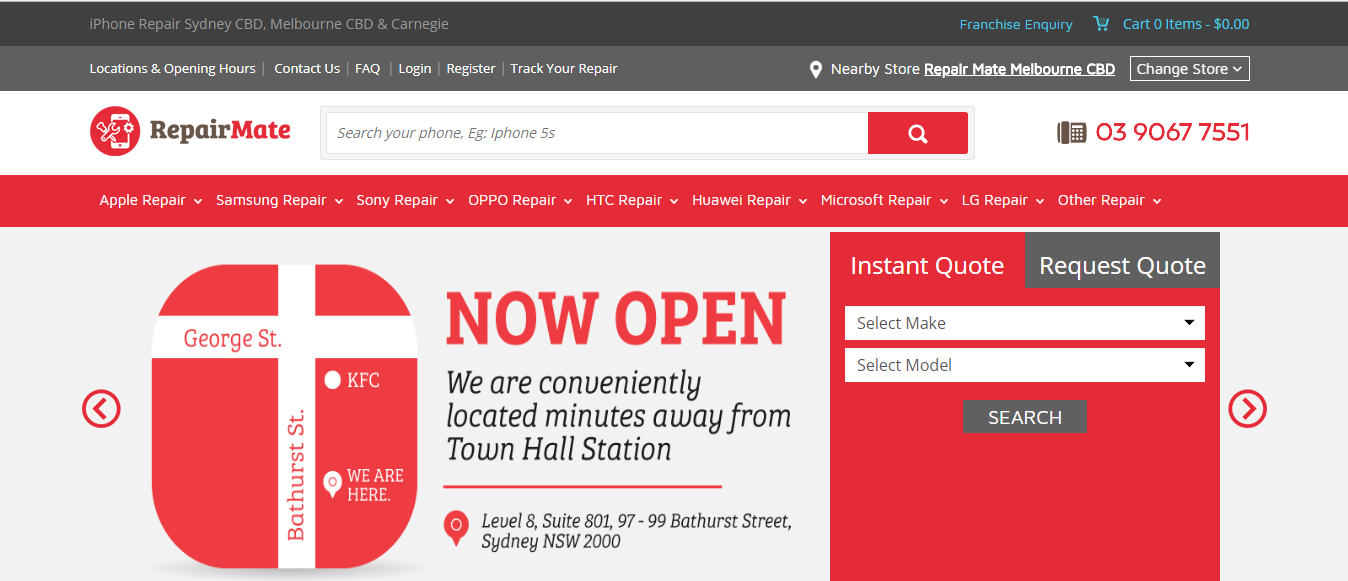
Task: Click the Franchise Enquiry link
Action: pos(1015,24)
